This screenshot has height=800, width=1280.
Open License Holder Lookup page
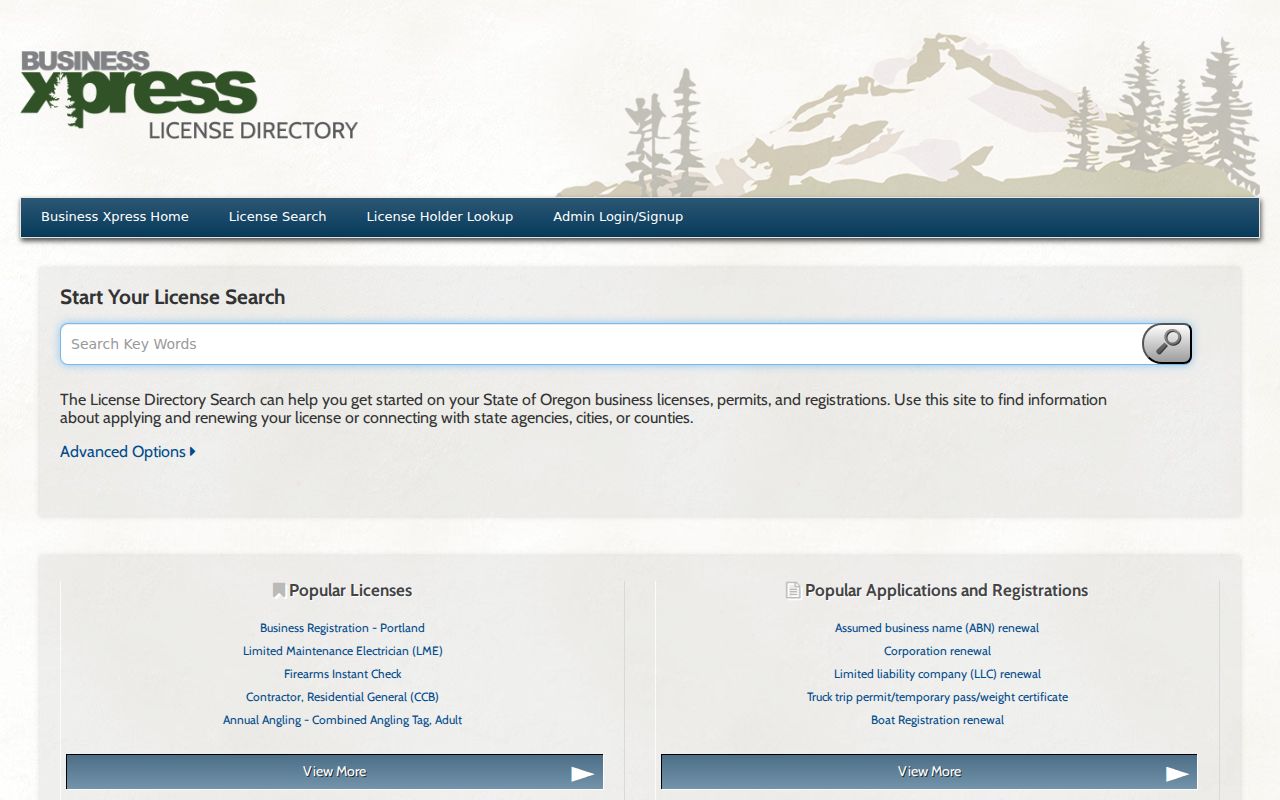point(440,217)
